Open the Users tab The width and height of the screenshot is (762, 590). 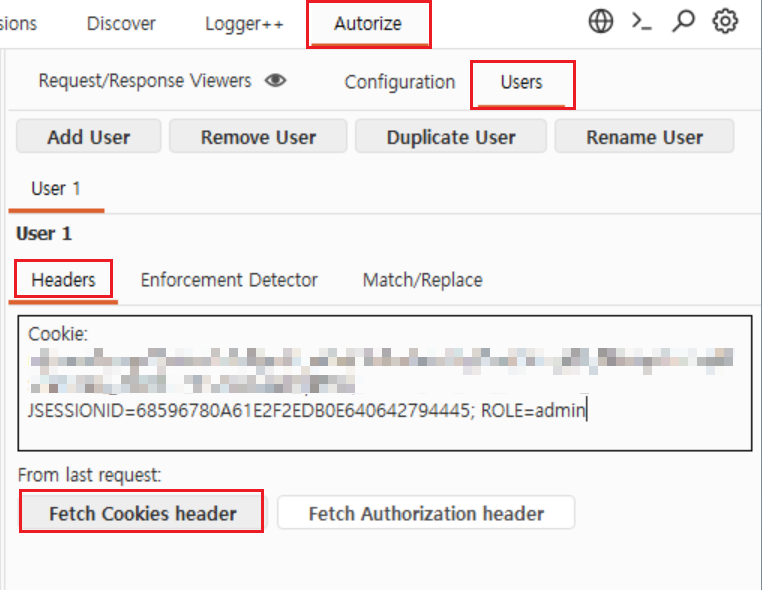(x=522, y=83)
